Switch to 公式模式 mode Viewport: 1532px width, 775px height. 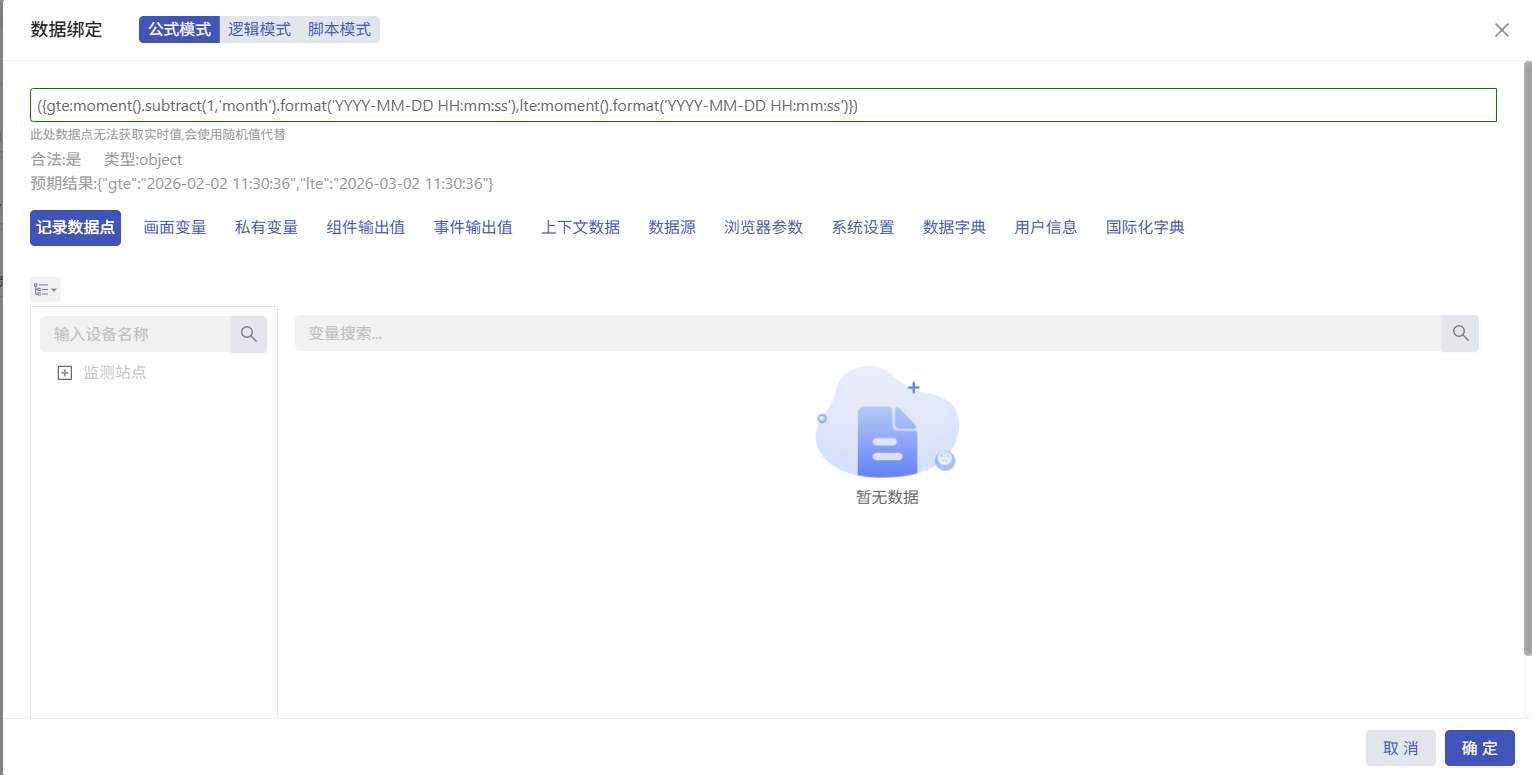179,29
